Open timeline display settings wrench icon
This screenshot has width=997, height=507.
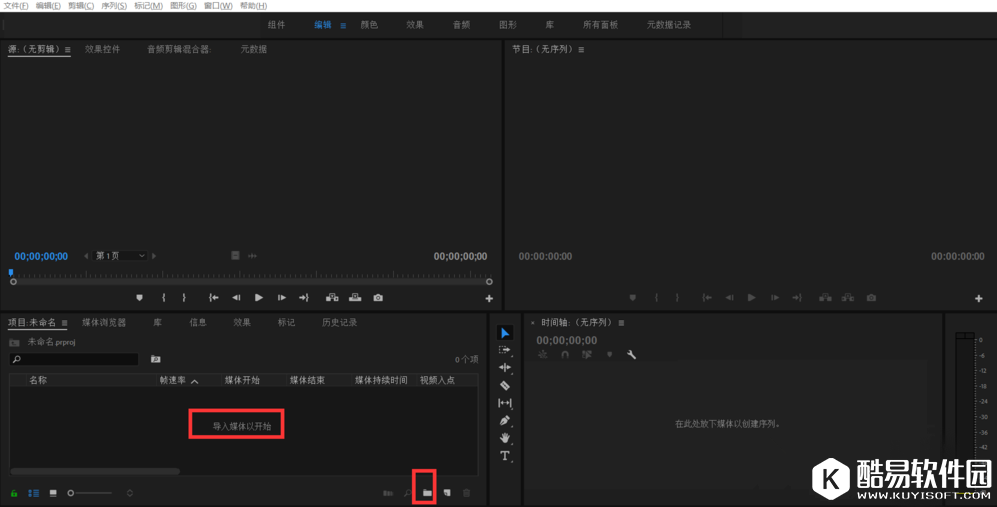click(x=631, y=354)
